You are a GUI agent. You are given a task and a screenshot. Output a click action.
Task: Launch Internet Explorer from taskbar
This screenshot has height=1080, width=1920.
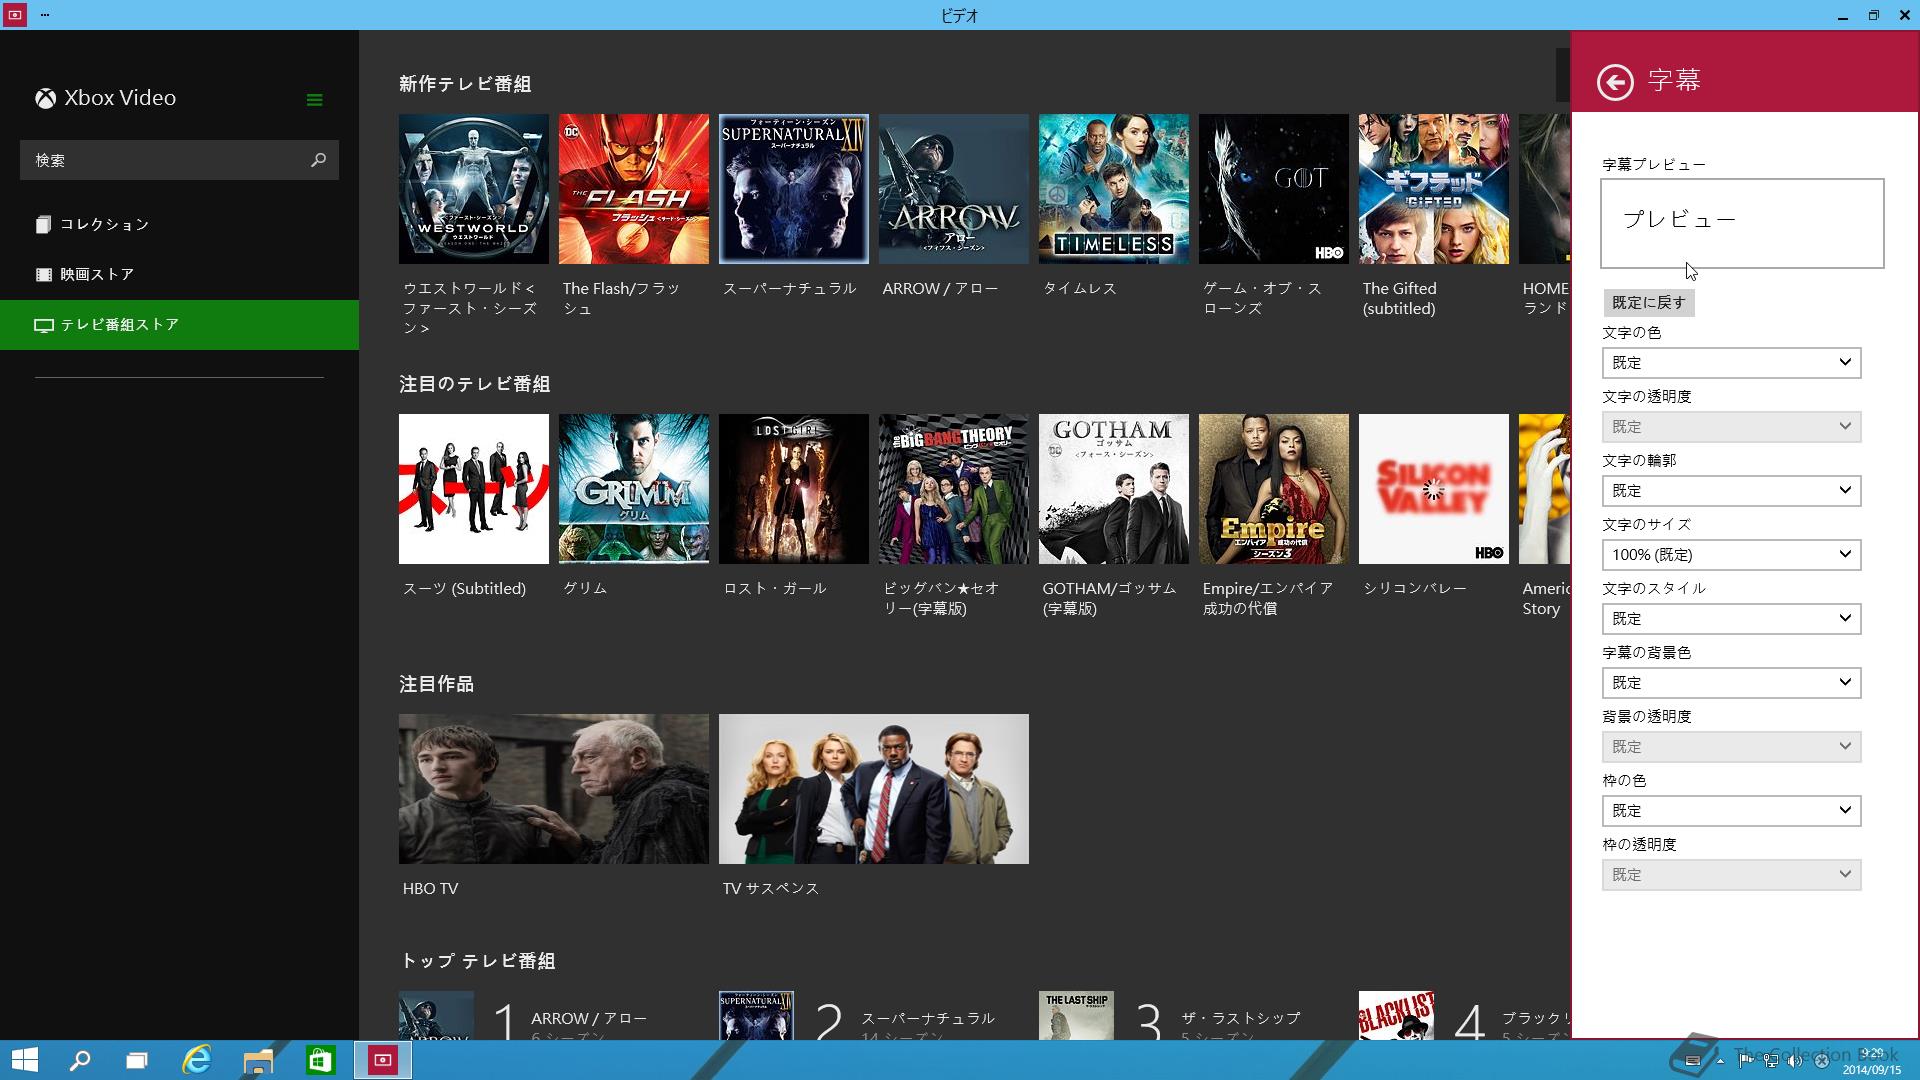pos(197,1060)
